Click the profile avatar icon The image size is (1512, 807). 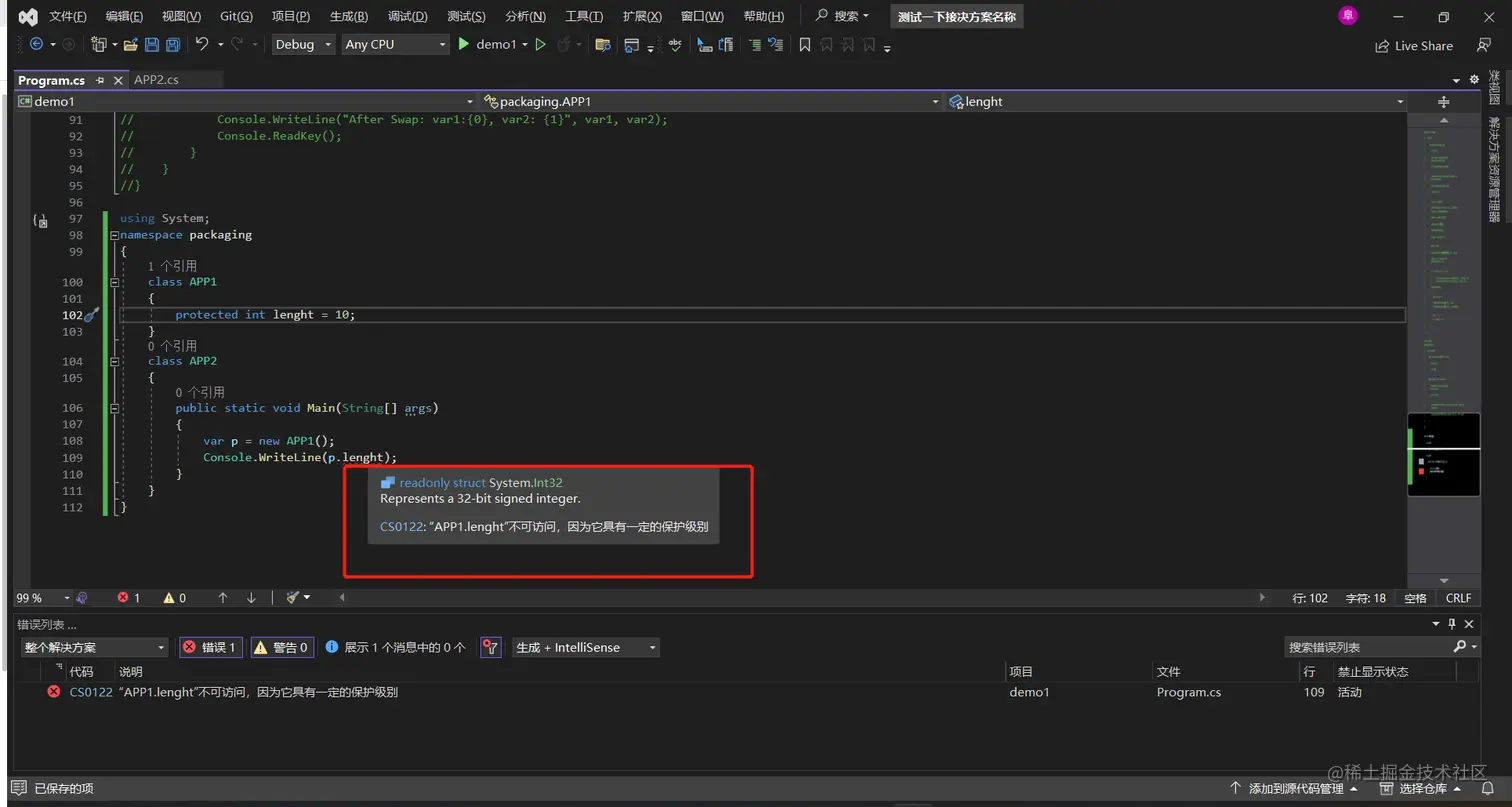(1348, 16)
